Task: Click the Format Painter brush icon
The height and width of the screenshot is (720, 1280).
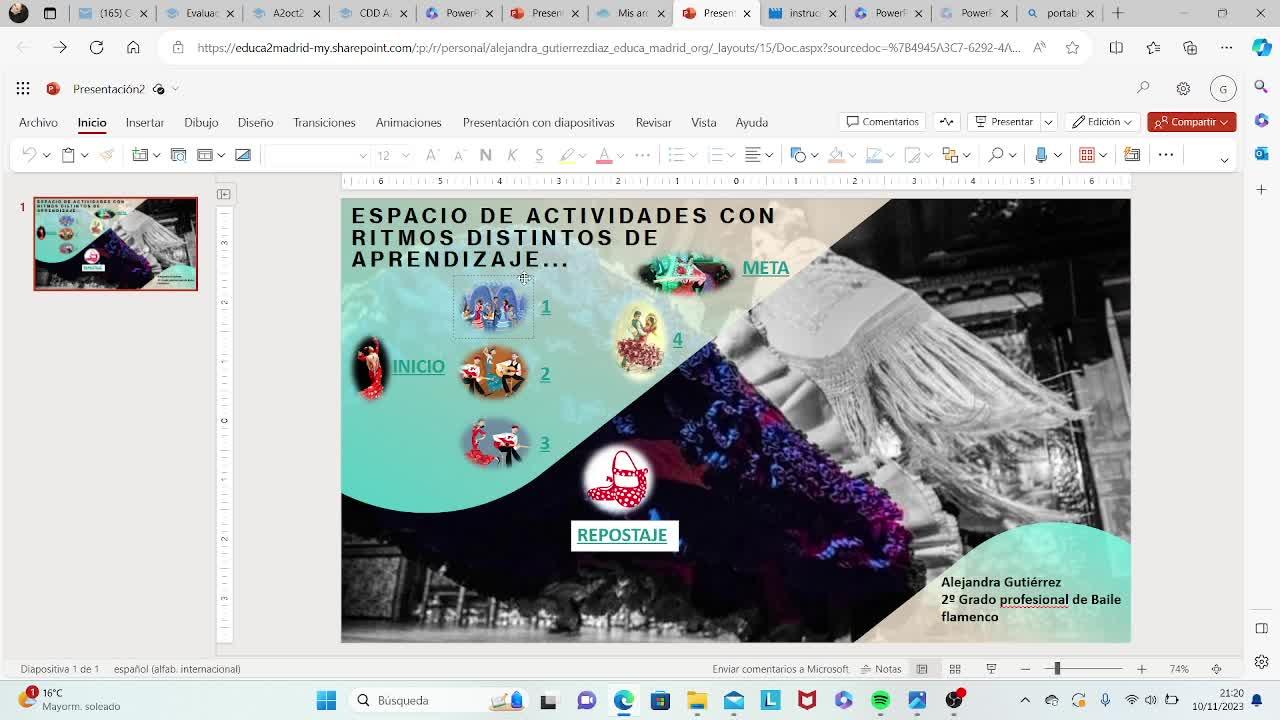Action: point(106,155)
